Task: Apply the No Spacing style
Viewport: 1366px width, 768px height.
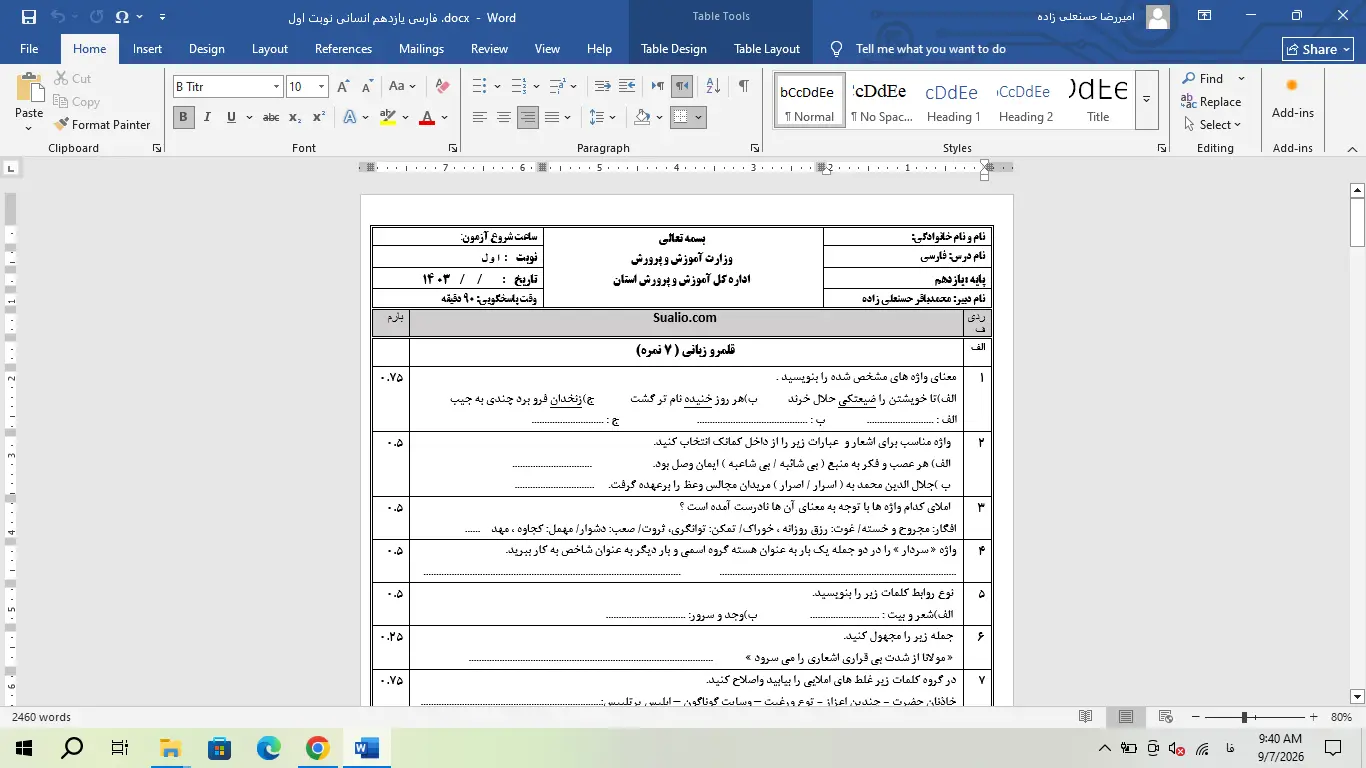Action: tap(881, 99)
